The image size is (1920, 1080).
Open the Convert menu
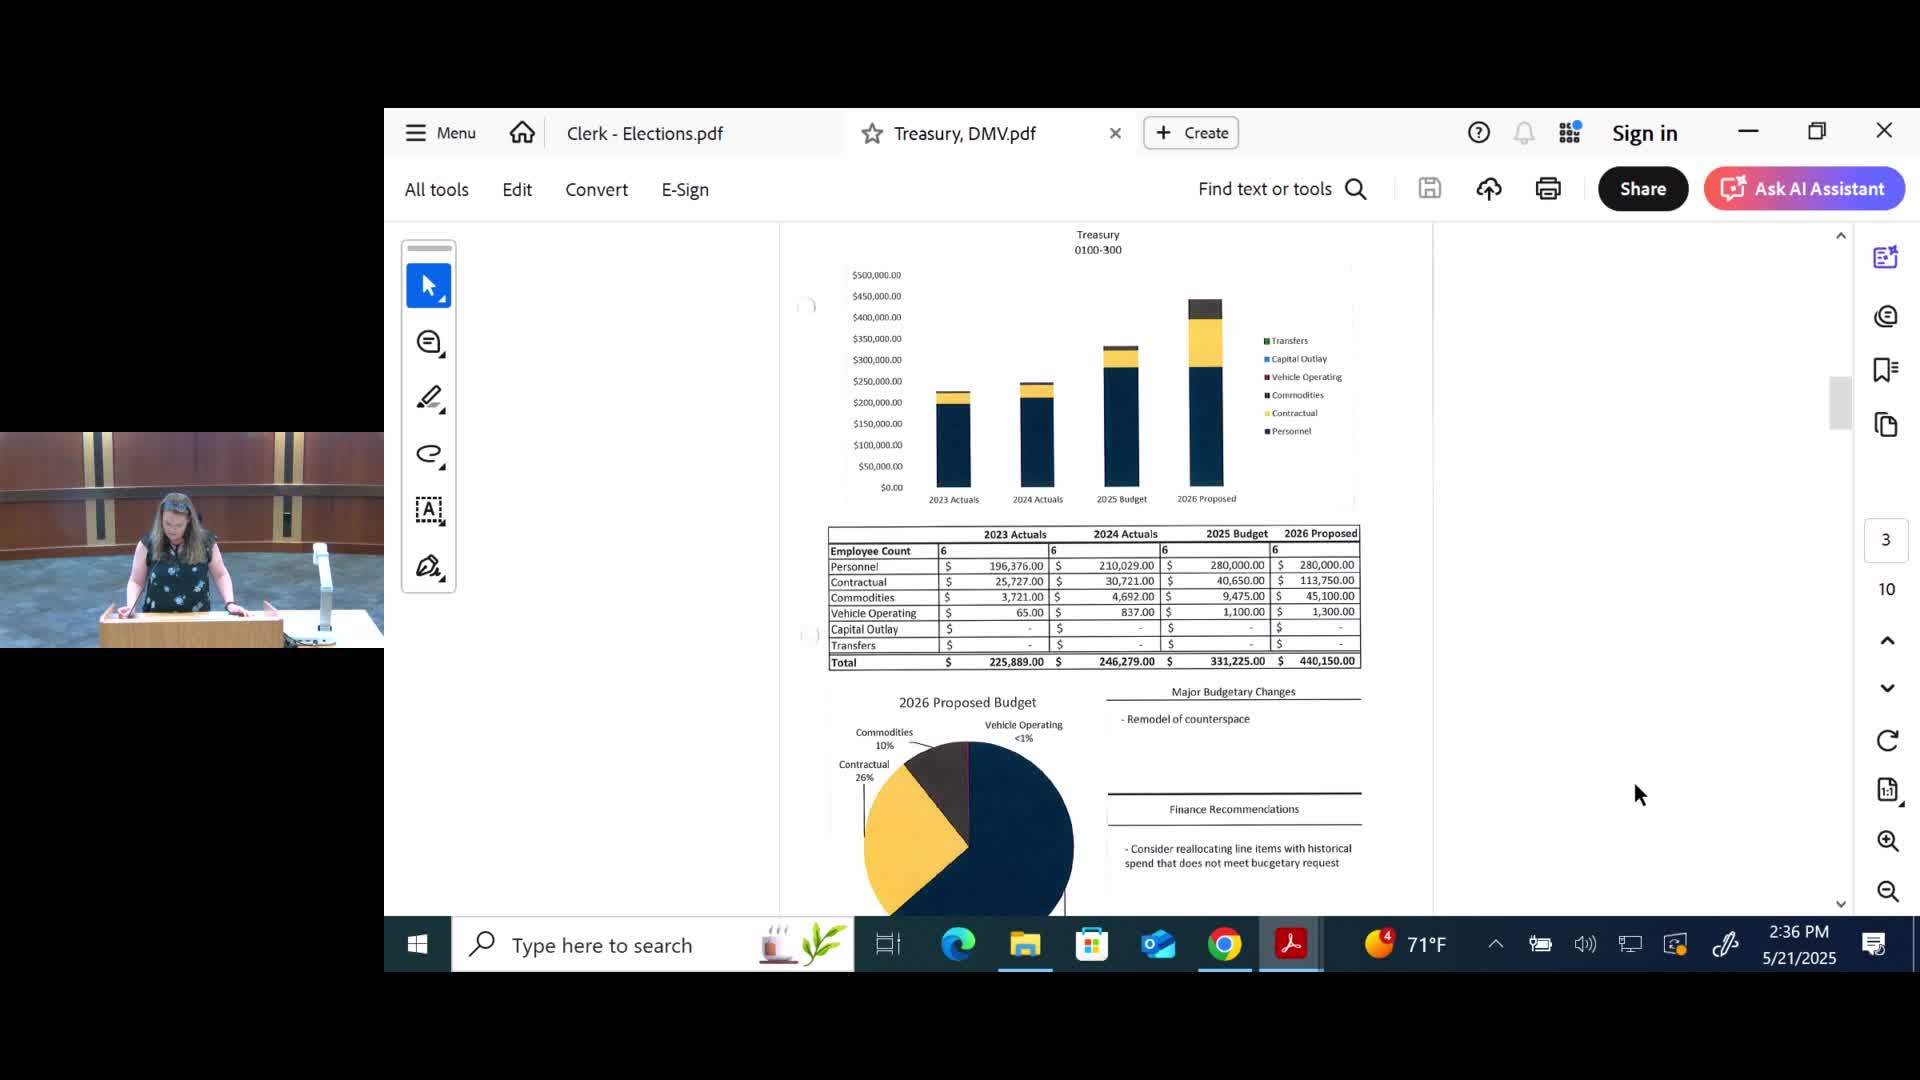point(596,189)
